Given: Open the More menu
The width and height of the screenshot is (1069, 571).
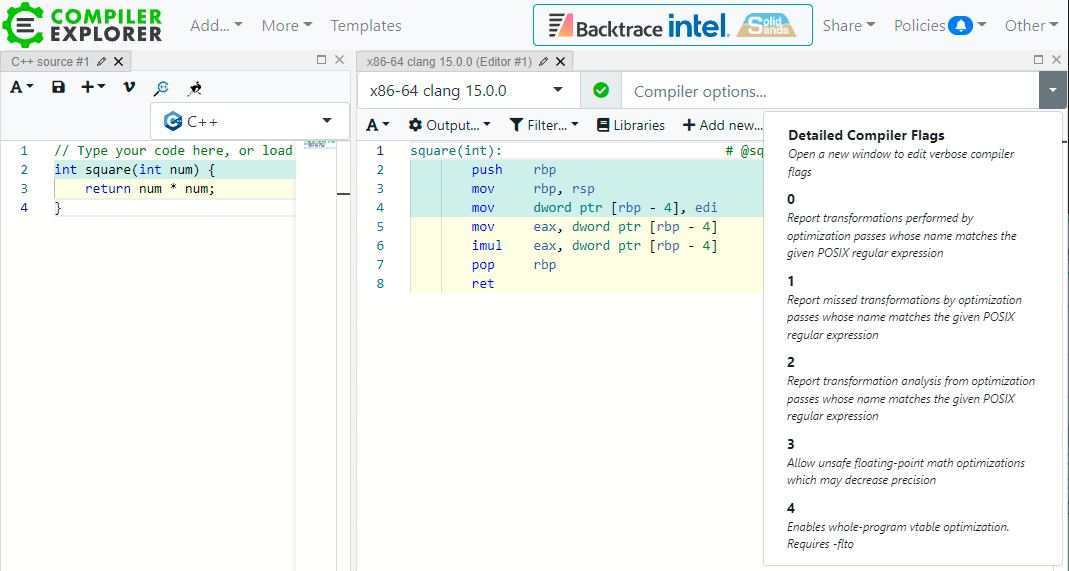Looking at the screenshot, I should point(286,25).
